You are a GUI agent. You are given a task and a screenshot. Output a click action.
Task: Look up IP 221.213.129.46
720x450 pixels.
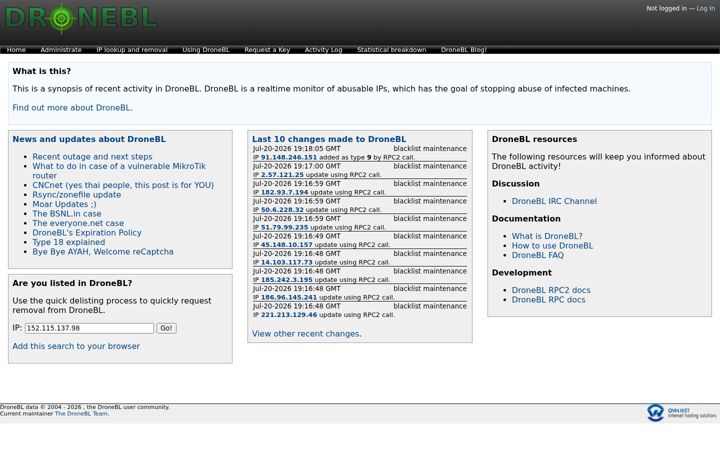[x=289, y=315]
